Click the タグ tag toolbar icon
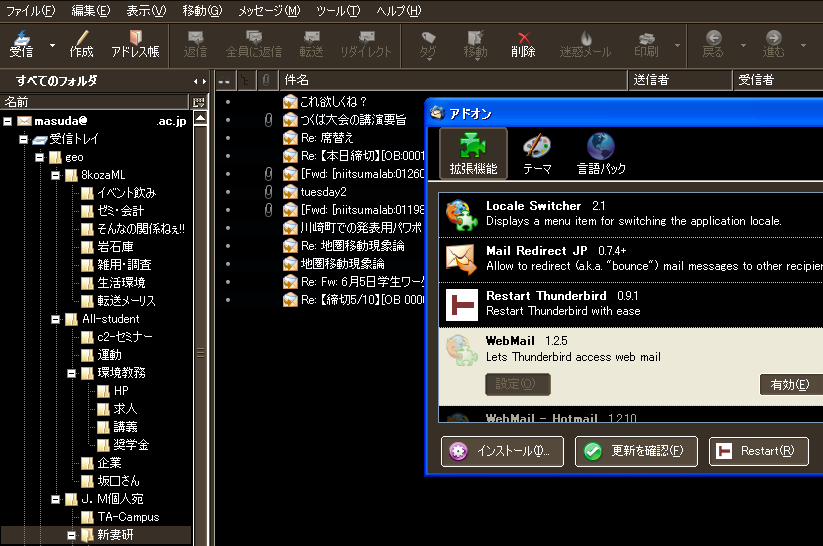This screenshot has width=823, height=546. tap(428, 44)
